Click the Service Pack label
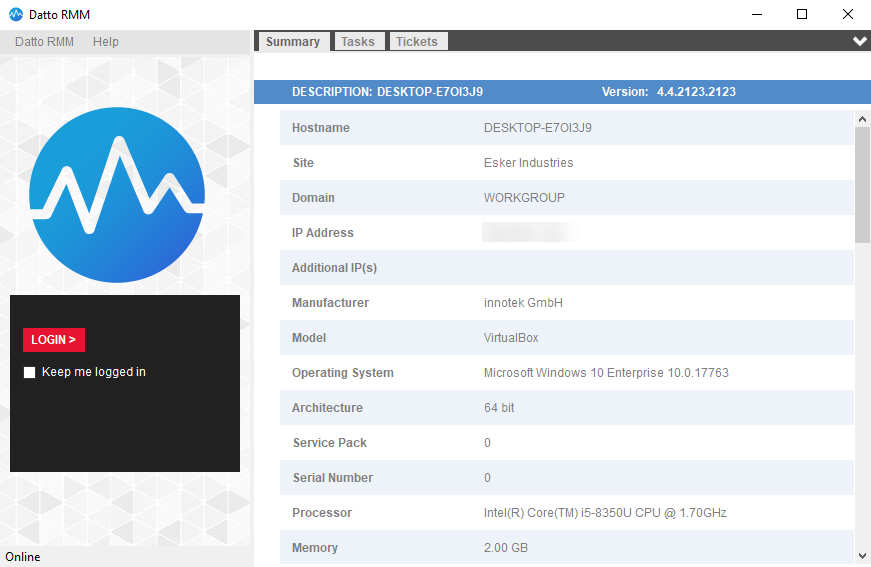The height and width of the screenshot is (567, 871). 329,443
